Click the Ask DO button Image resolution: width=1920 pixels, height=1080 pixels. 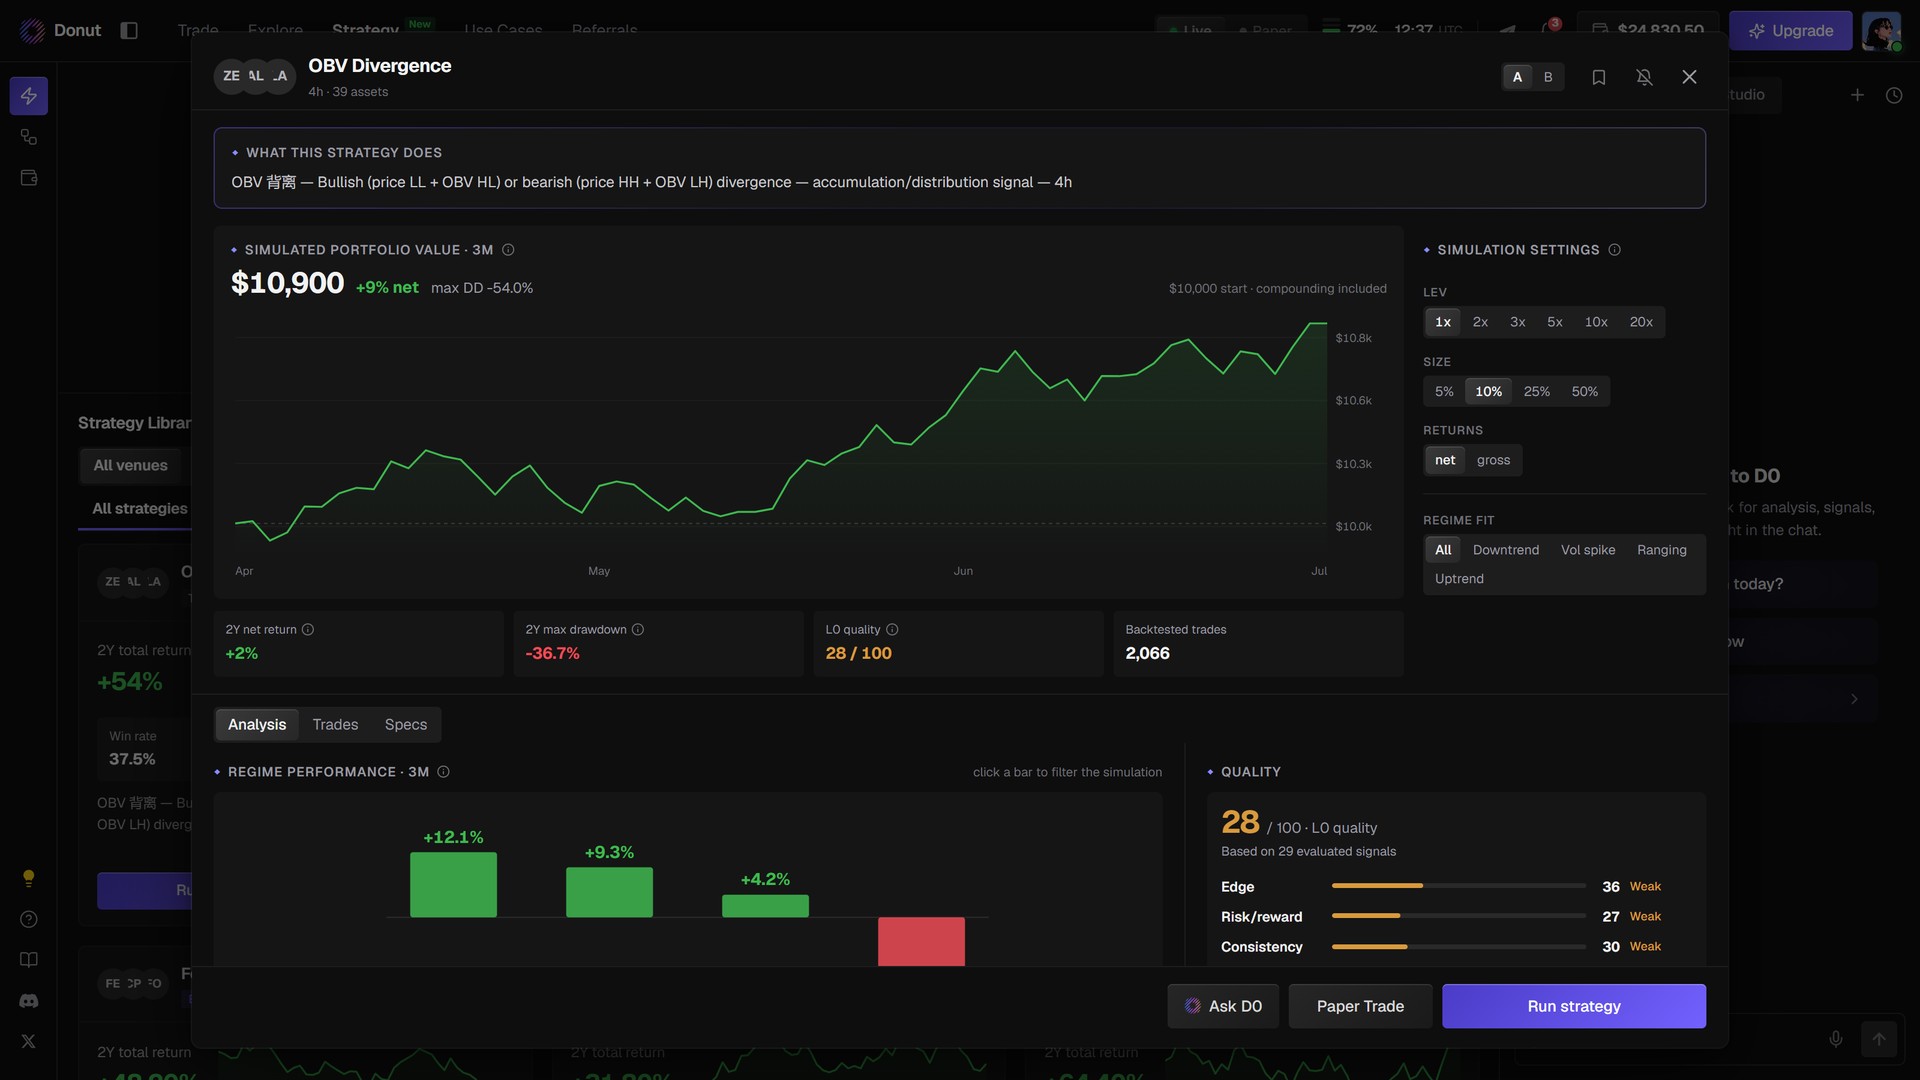click(1223, 1006)
